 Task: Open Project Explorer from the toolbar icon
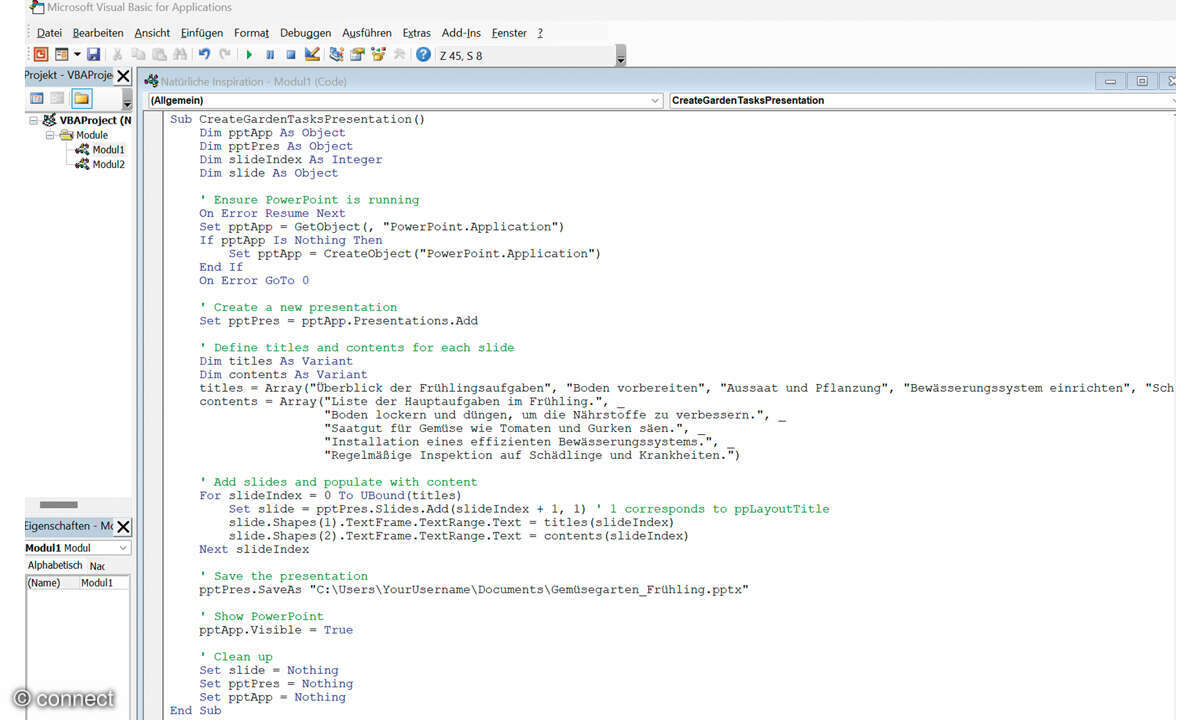click(336, 55)
